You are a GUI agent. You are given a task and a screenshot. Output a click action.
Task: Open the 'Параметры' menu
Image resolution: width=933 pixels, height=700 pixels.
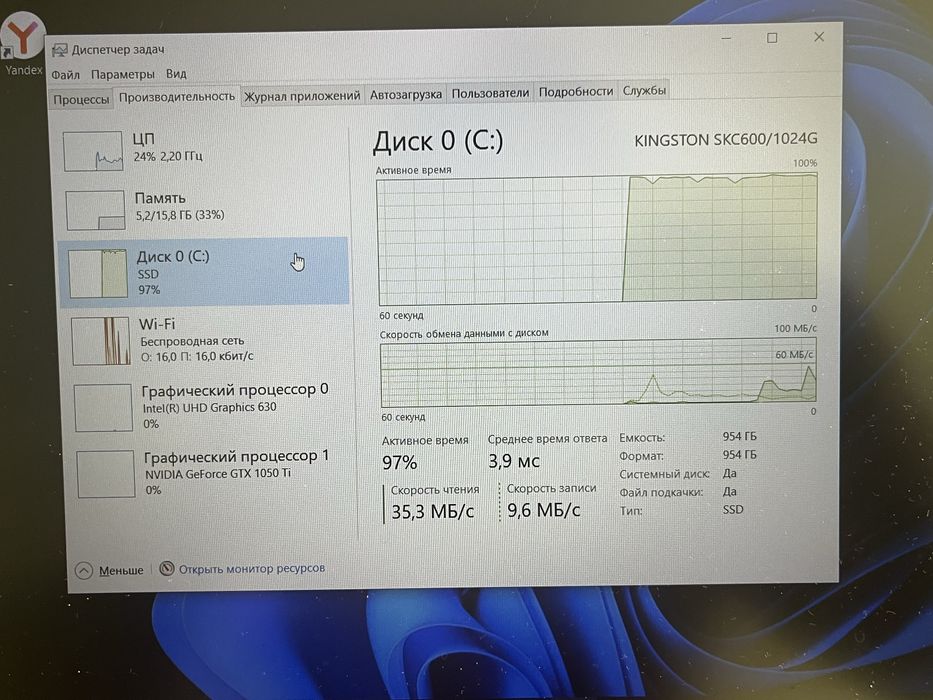point(123,74)
